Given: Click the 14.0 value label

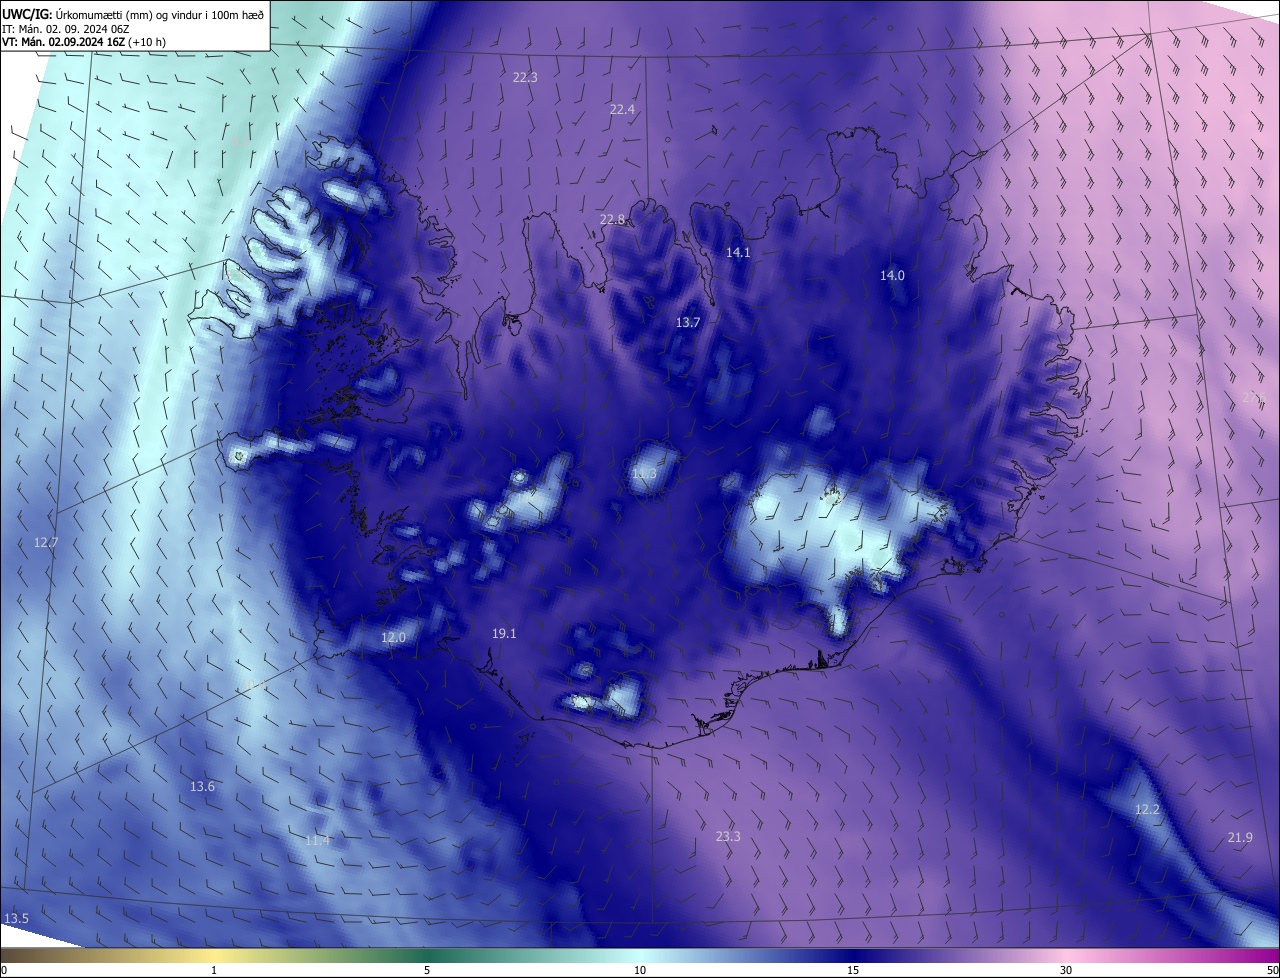Looking at the screenshot, I should click(892, 276).
